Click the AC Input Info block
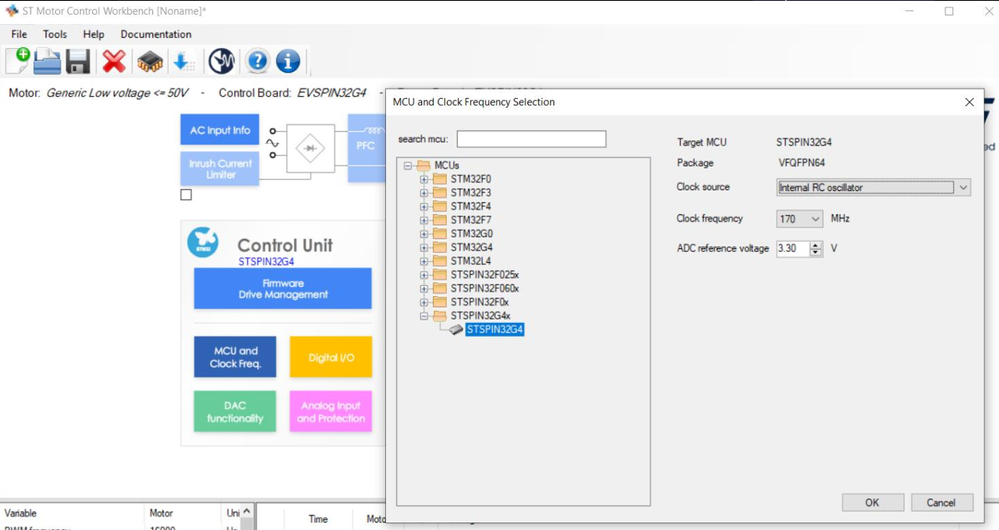 tap(220, 130)
